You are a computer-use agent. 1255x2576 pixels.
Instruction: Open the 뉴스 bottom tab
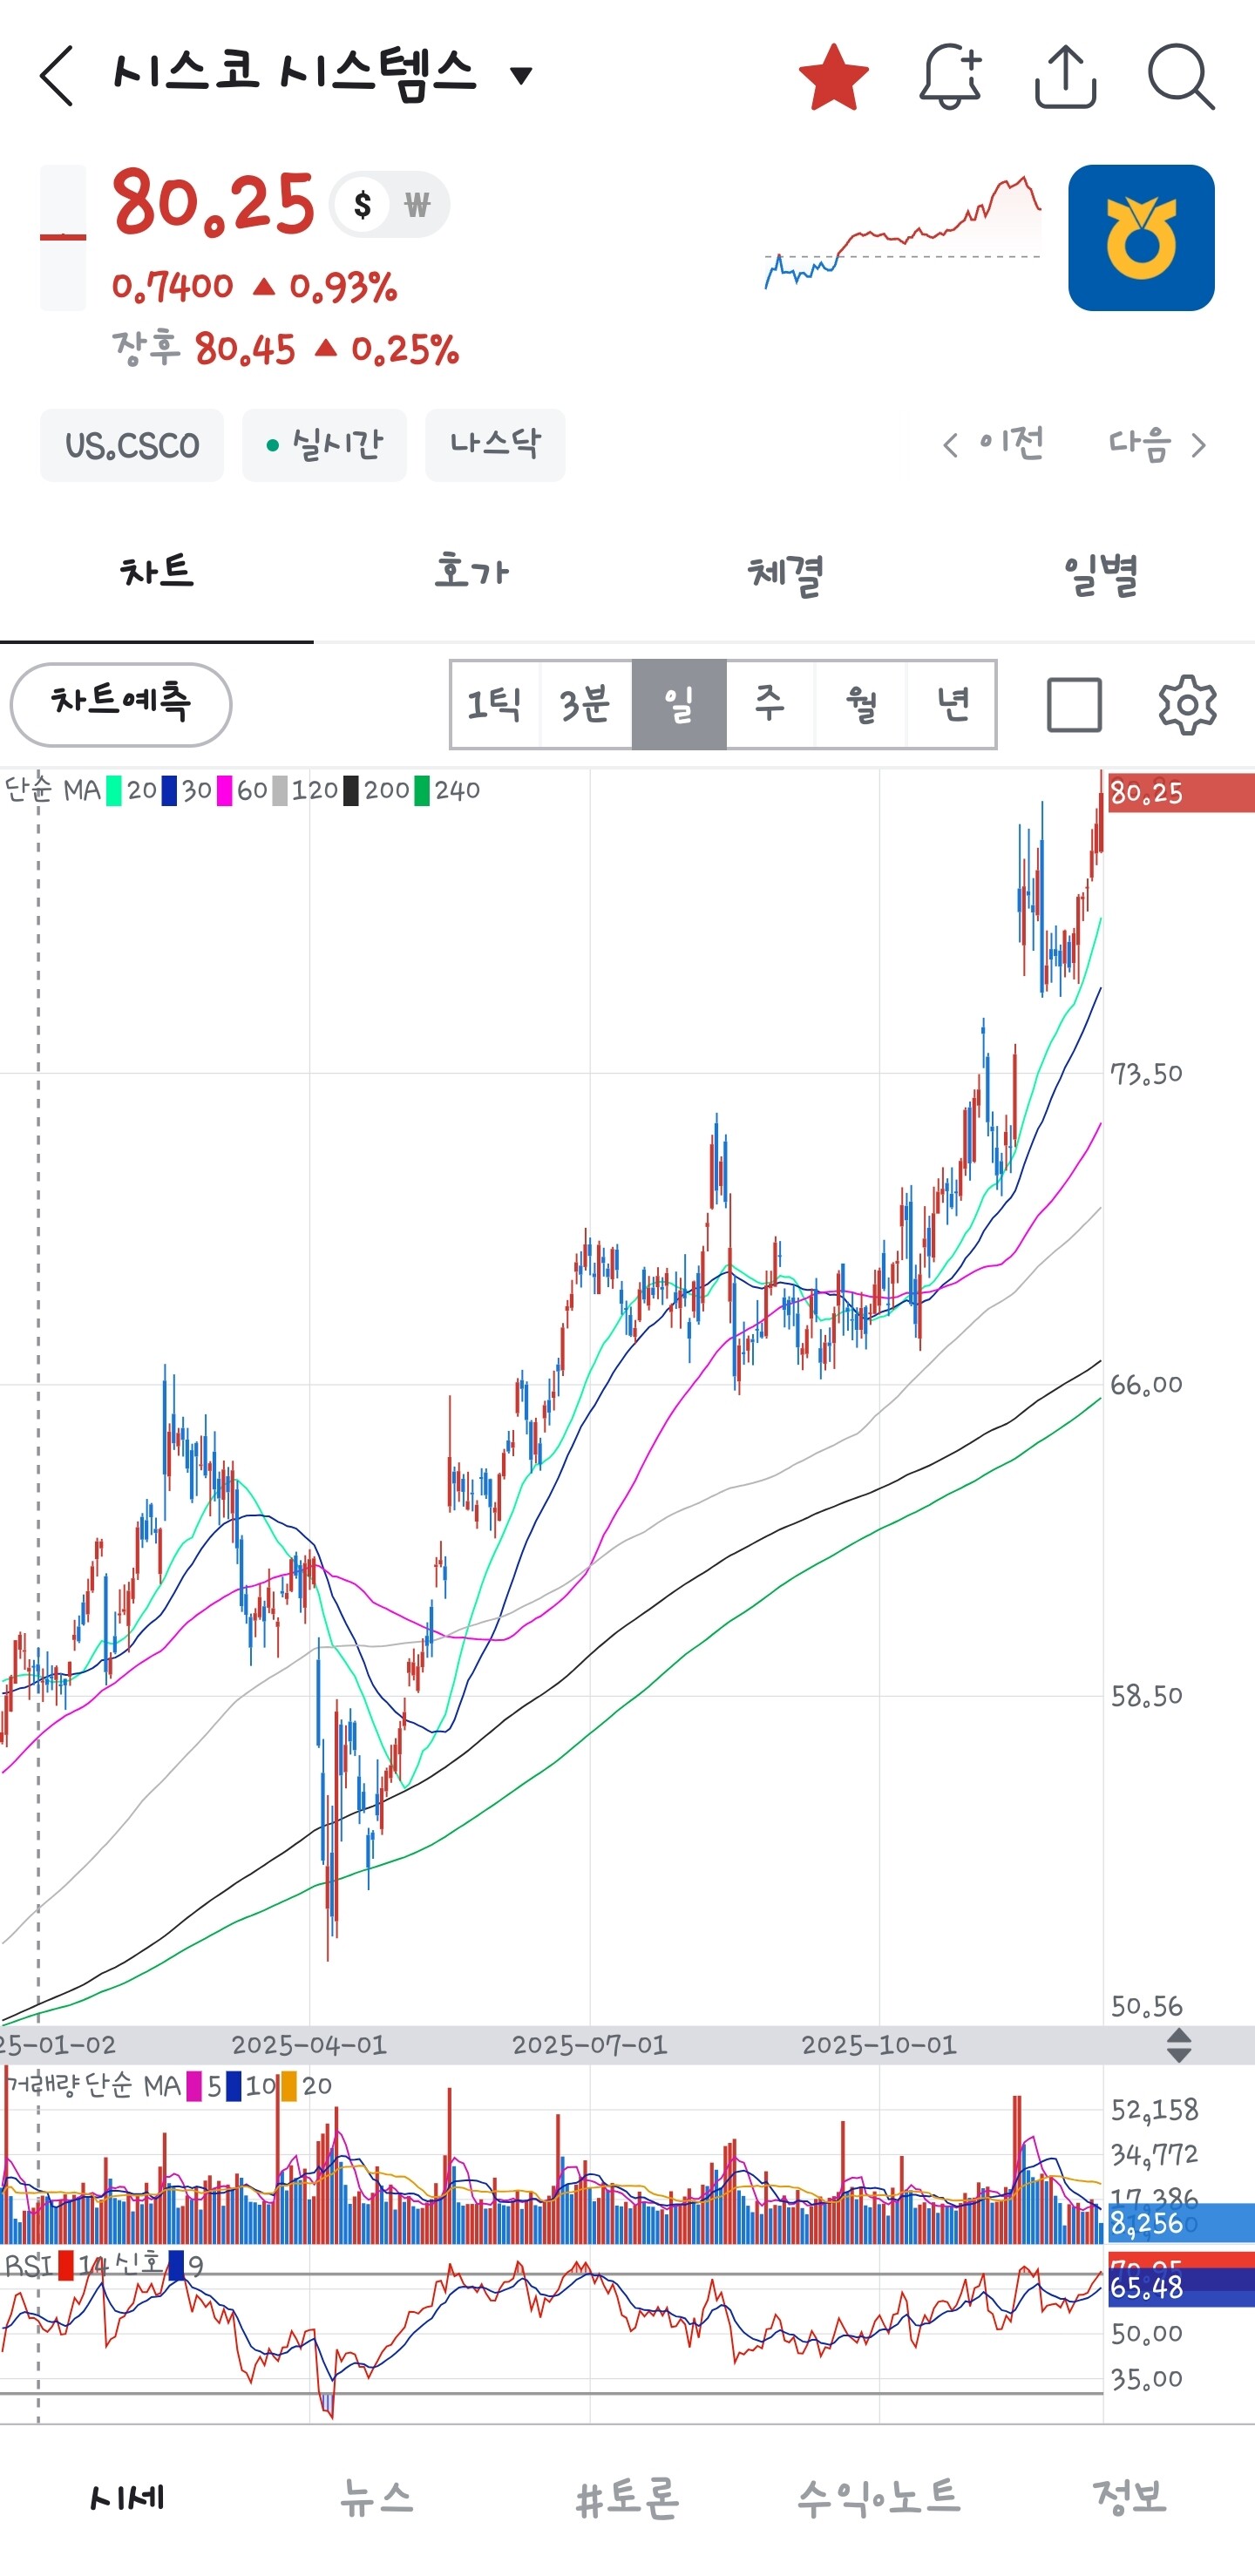(x=377, y=2497)
